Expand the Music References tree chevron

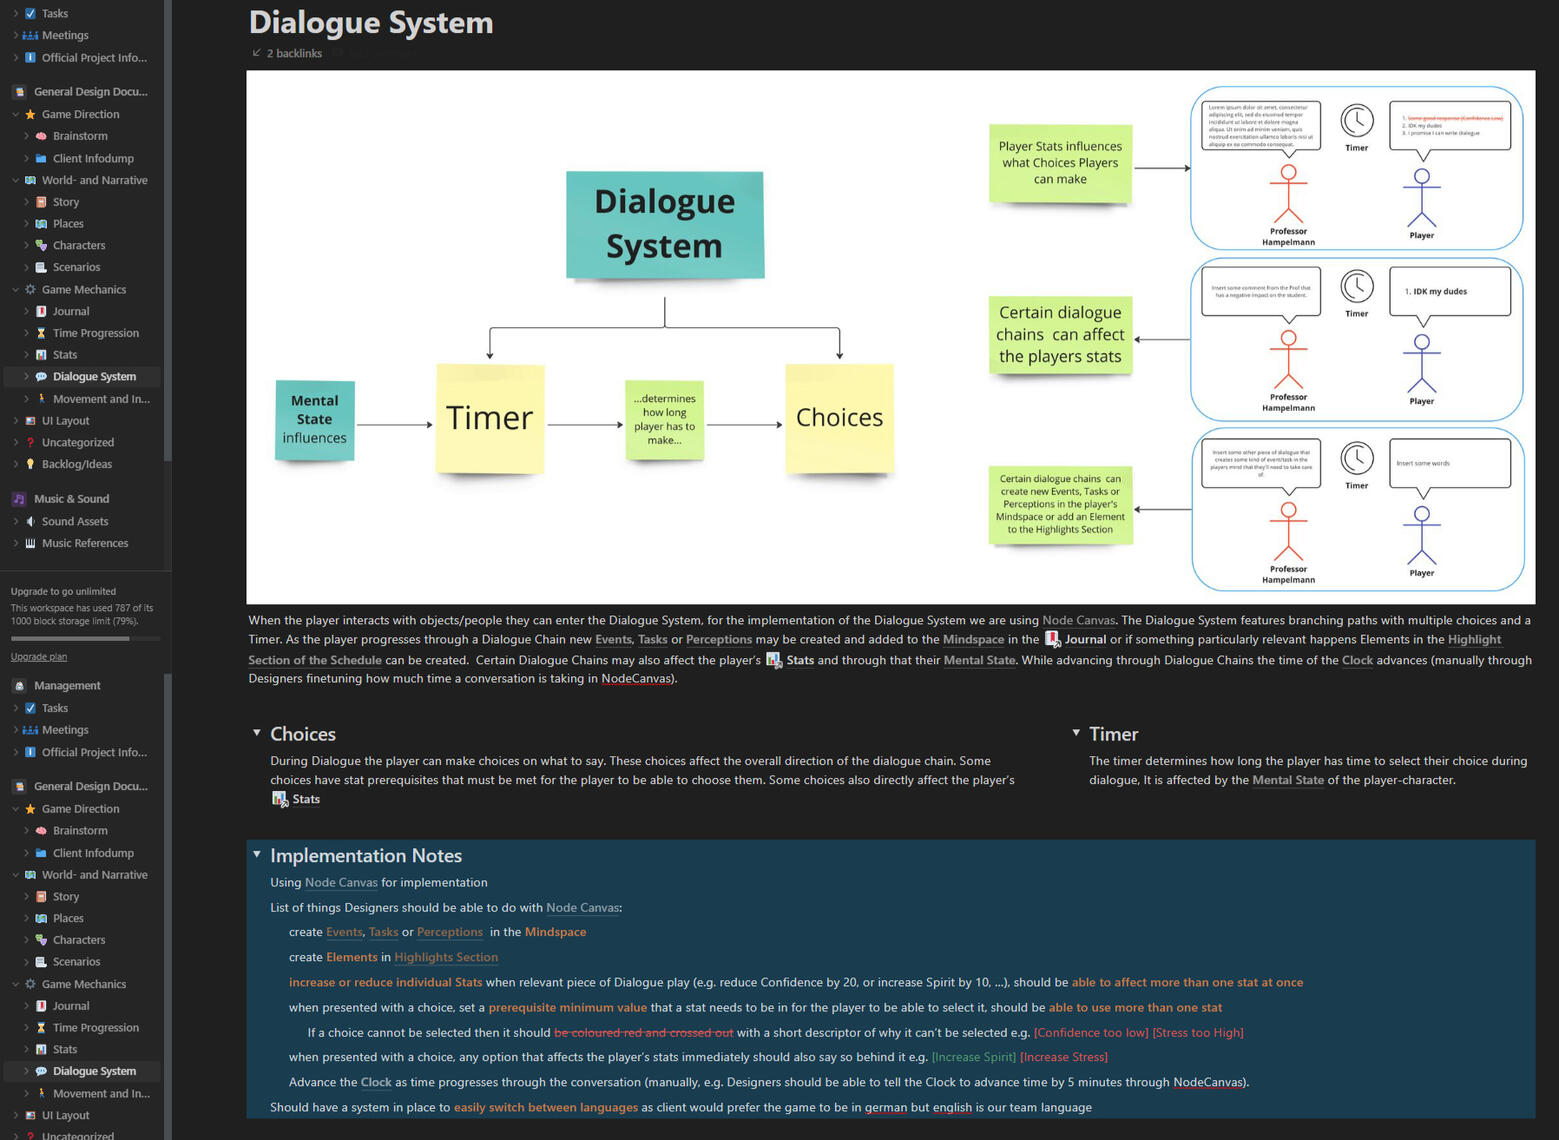(15, 543)
